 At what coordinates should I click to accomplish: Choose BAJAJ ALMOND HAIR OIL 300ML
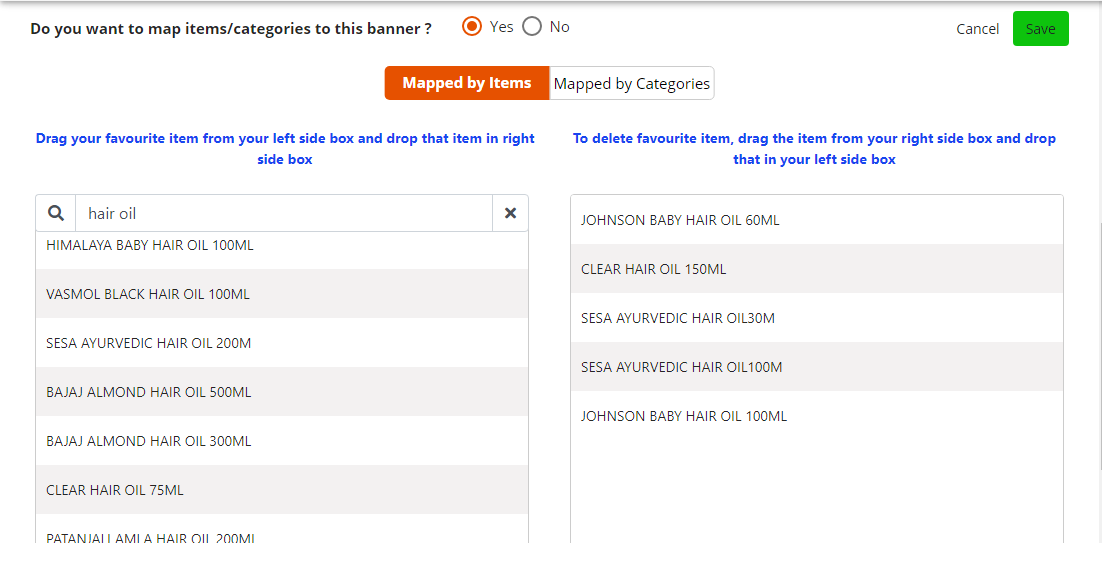coord(149,441)
